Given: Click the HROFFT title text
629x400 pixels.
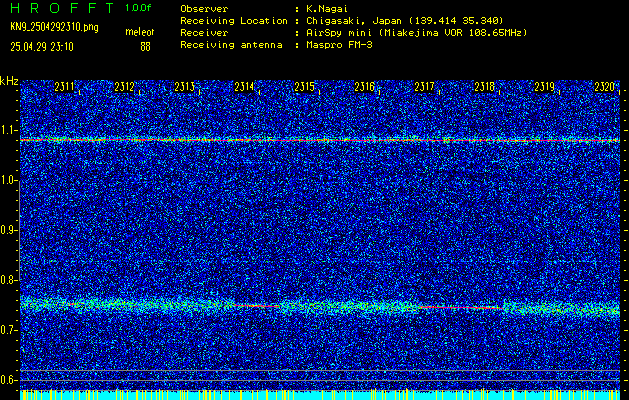Looking at the screenshot, I should tap(63, 8).
